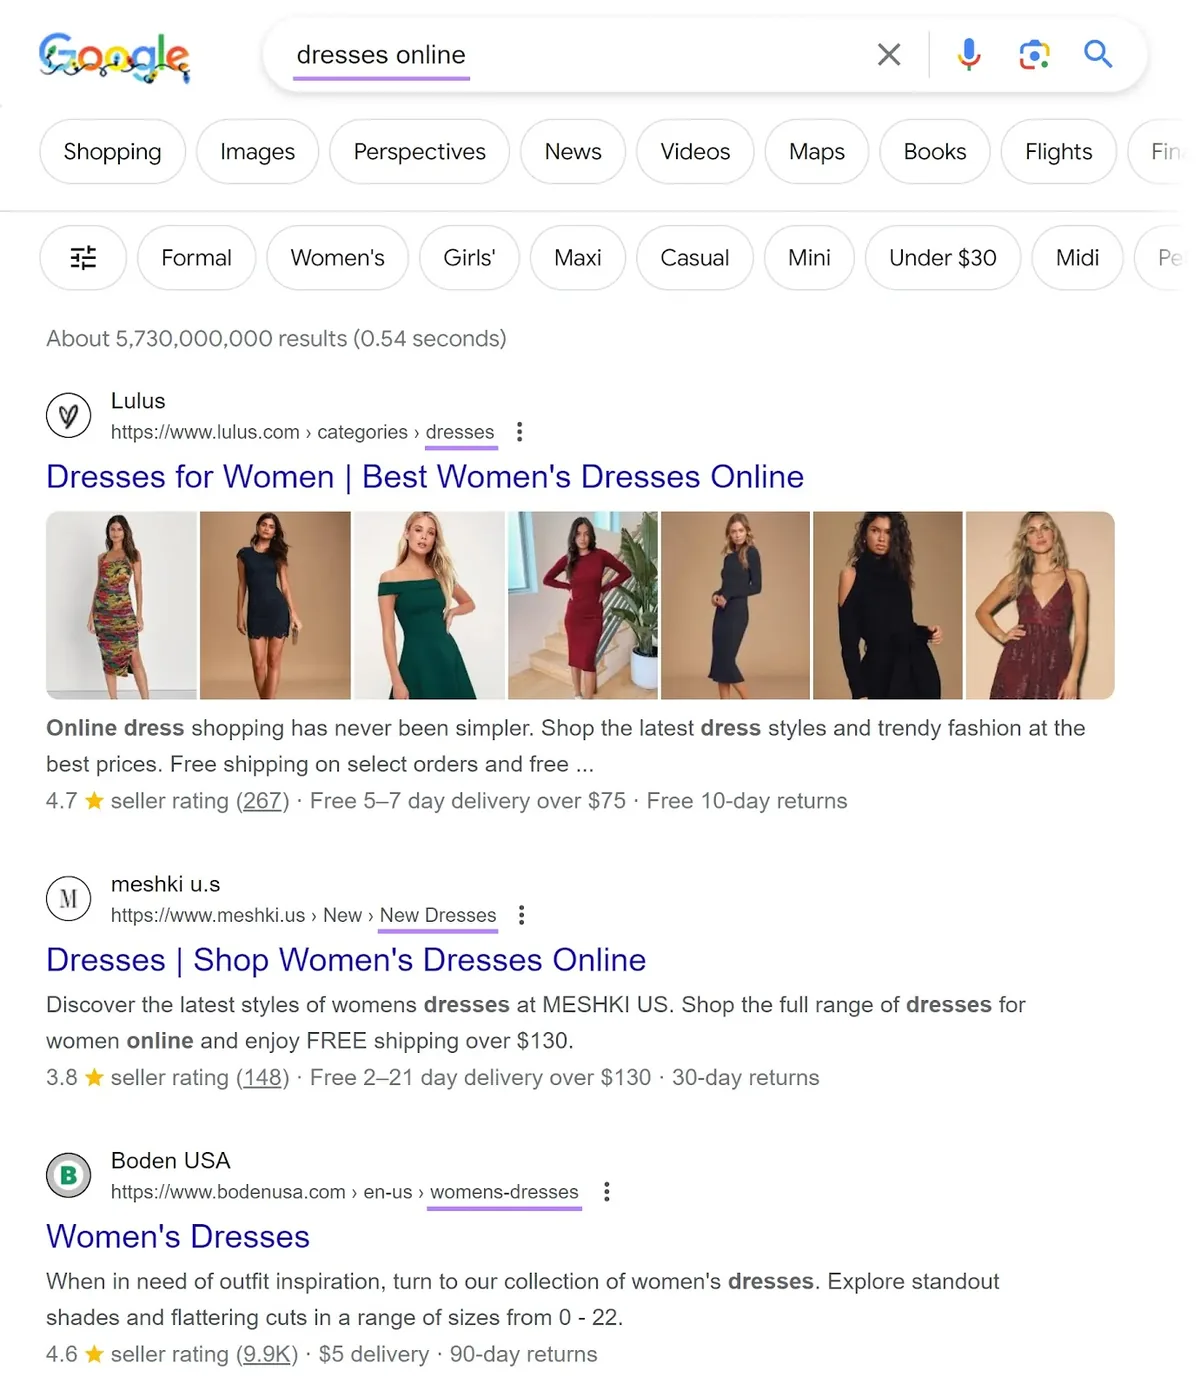The image size is (1200, 1390).
Task: Open the colorful floral dress thumbnail
Action: tap(121, 605)
